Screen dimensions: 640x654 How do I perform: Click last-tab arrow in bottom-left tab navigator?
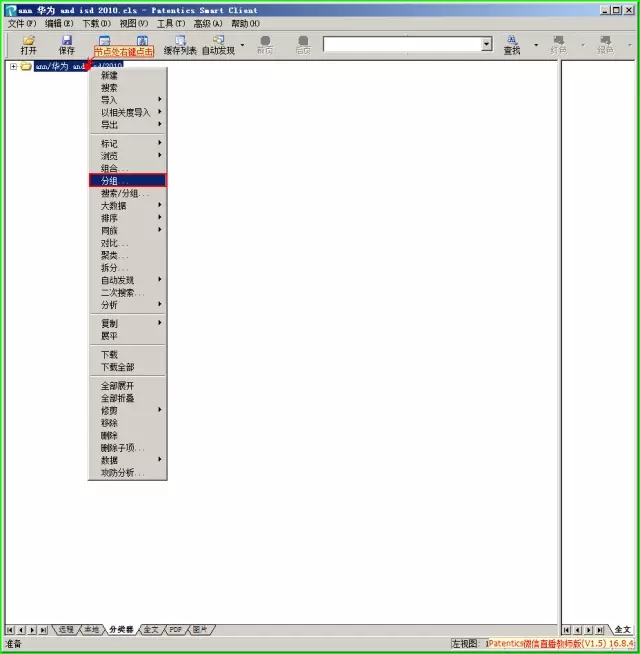click(43, 630)
